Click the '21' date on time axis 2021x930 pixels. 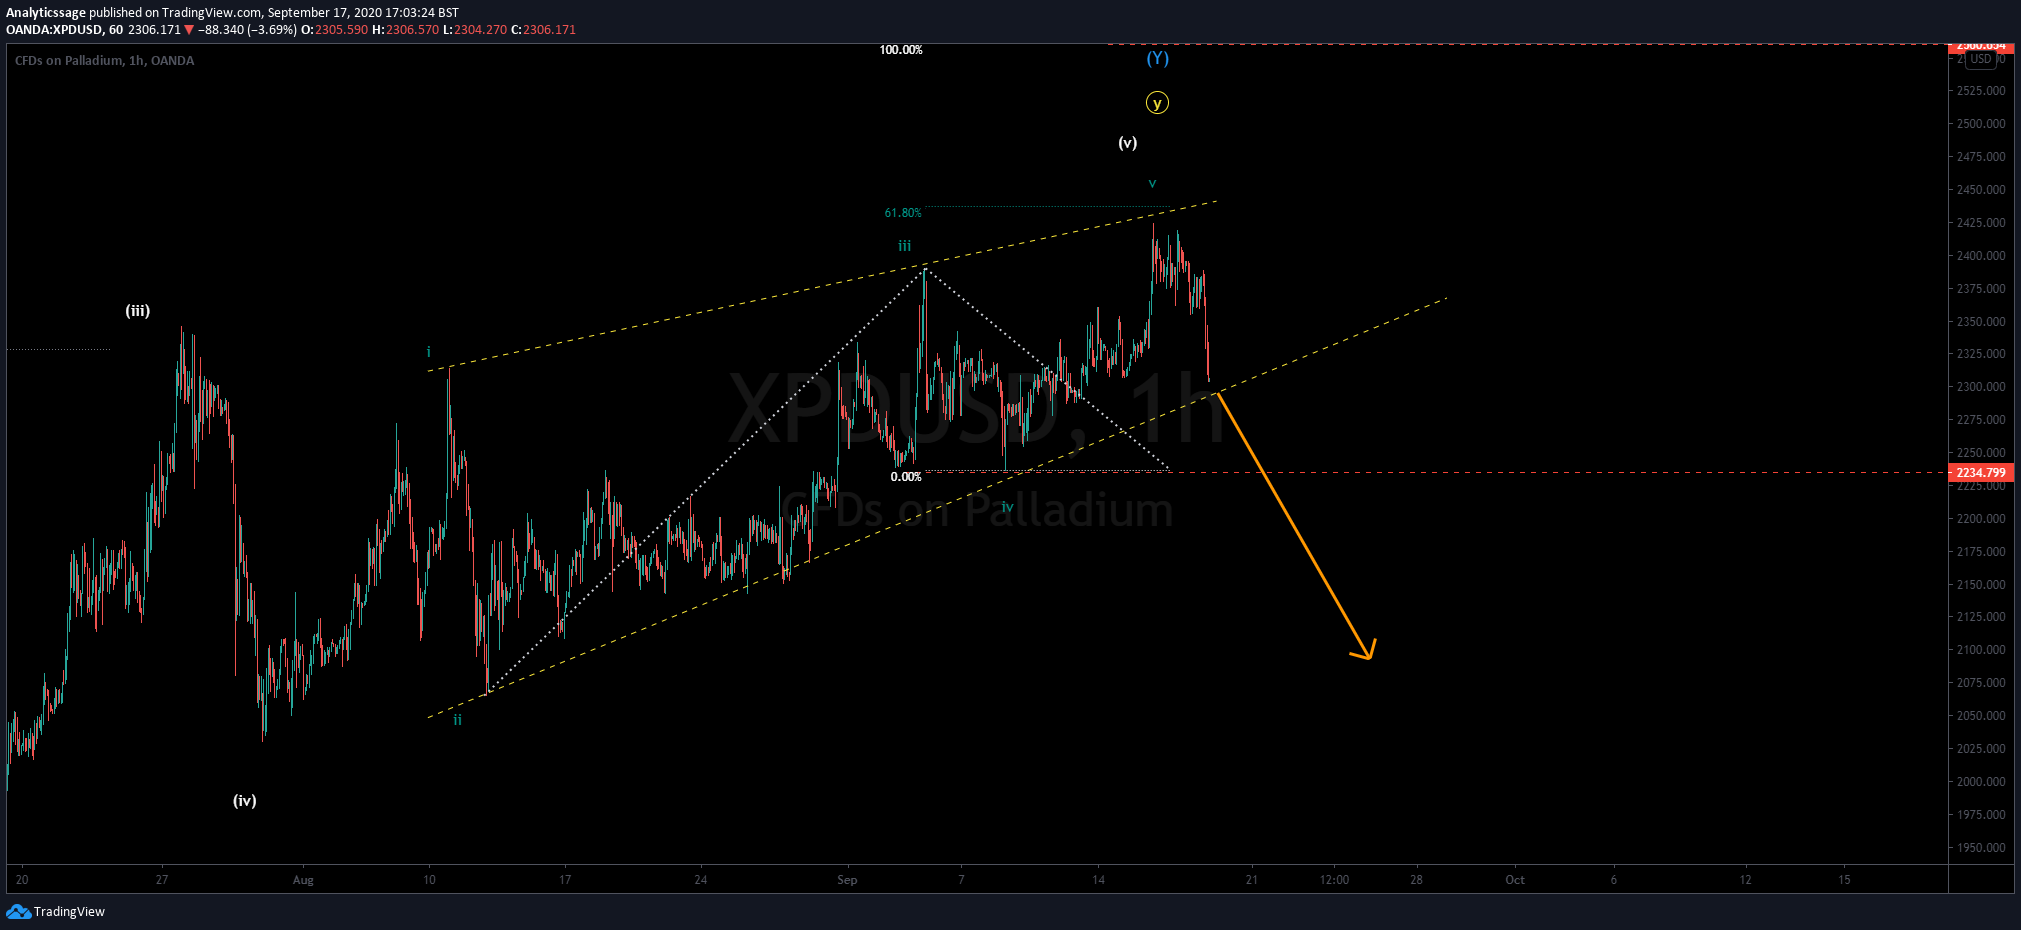point(1252,880)
